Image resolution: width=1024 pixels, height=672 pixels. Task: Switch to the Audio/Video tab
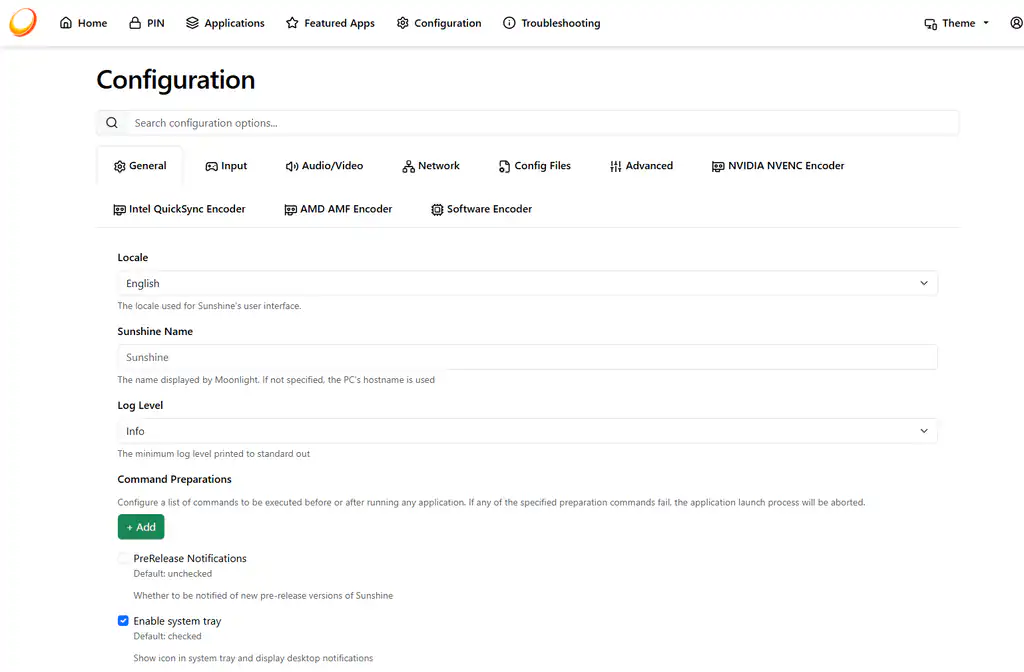325,166
